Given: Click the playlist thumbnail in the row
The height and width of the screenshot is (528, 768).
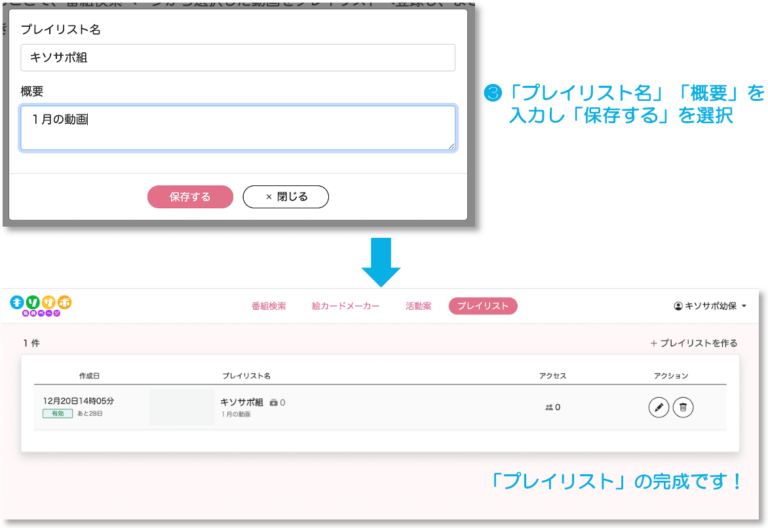Looking at the screenshot, I should (x=181, y=408).
